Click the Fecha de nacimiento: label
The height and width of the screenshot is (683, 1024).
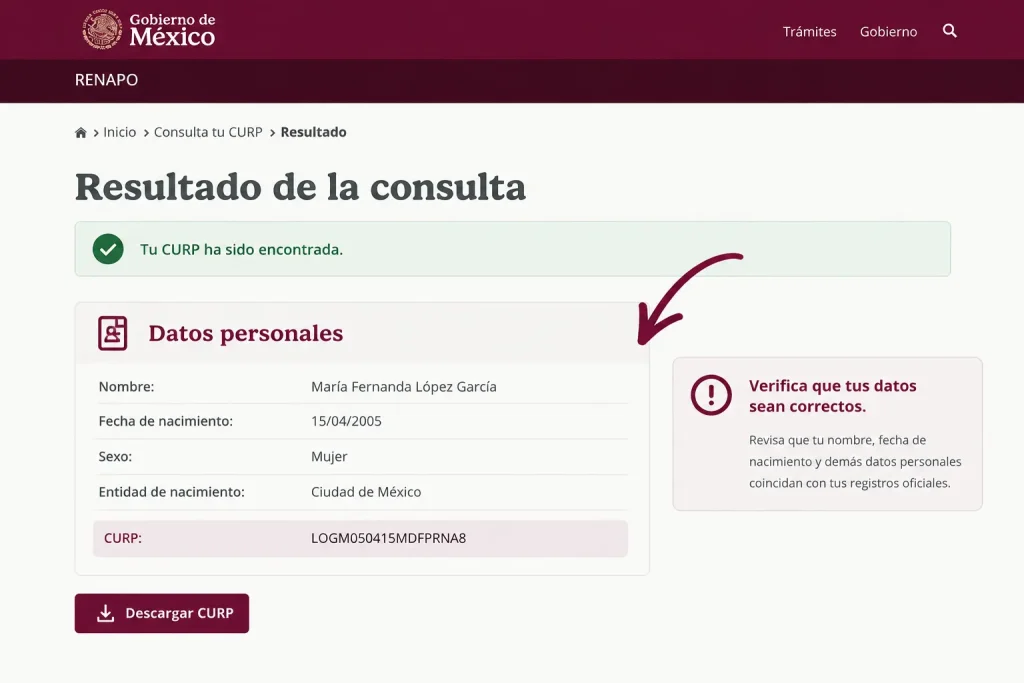point(166,421)
